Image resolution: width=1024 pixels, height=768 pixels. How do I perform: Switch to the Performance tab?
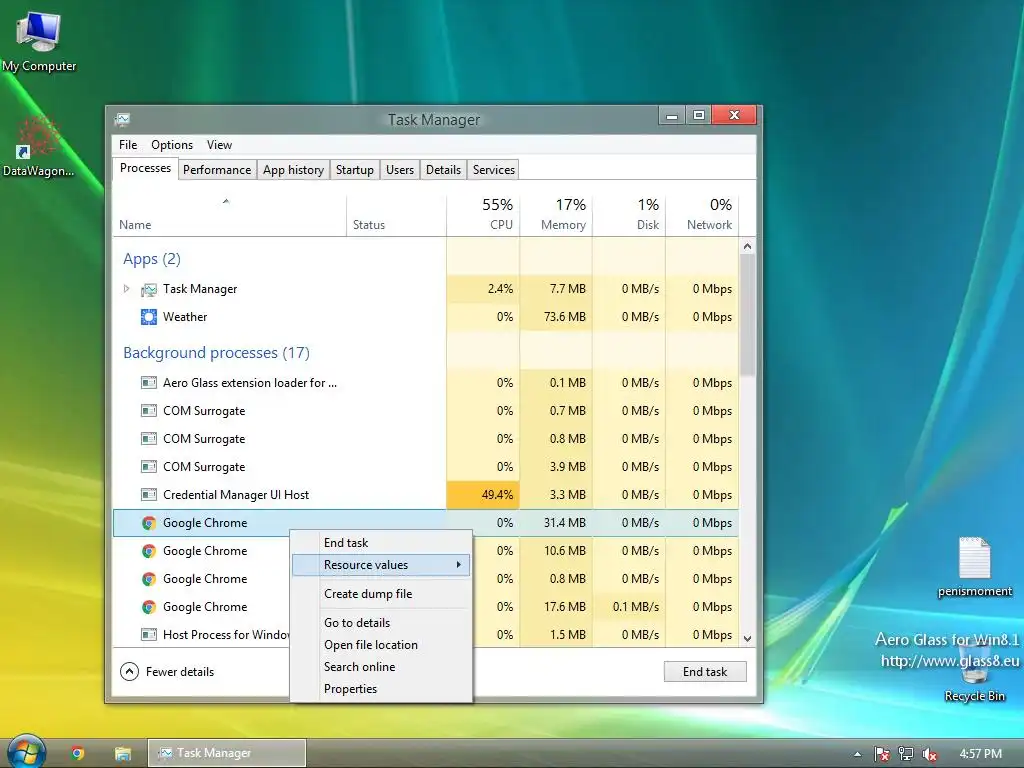(x=217, y=170)
